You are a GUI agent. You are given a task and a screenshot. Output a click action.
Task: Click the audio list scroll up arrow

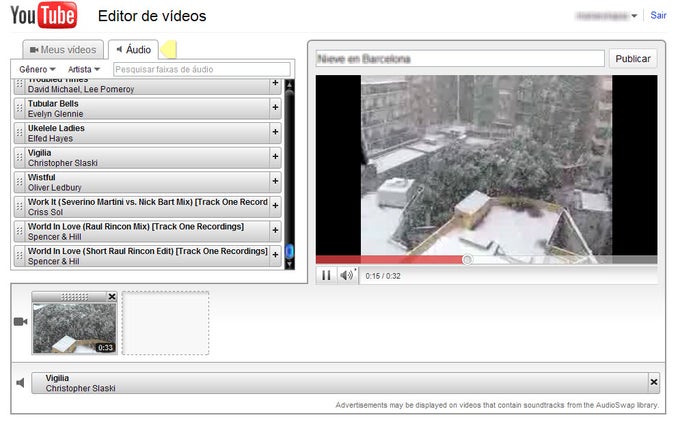pos(289,84)
